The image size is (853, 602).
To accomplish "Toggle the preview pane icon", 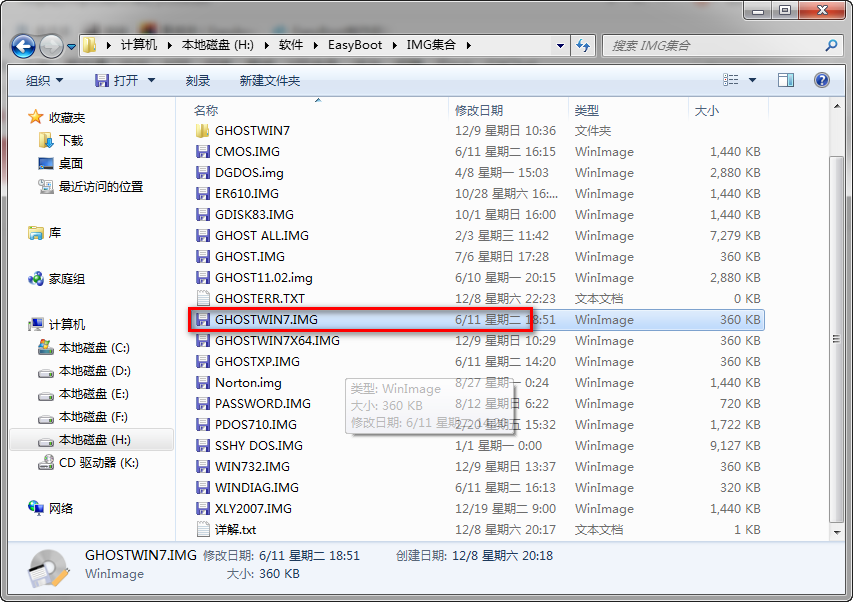I will tap(786, 80).
